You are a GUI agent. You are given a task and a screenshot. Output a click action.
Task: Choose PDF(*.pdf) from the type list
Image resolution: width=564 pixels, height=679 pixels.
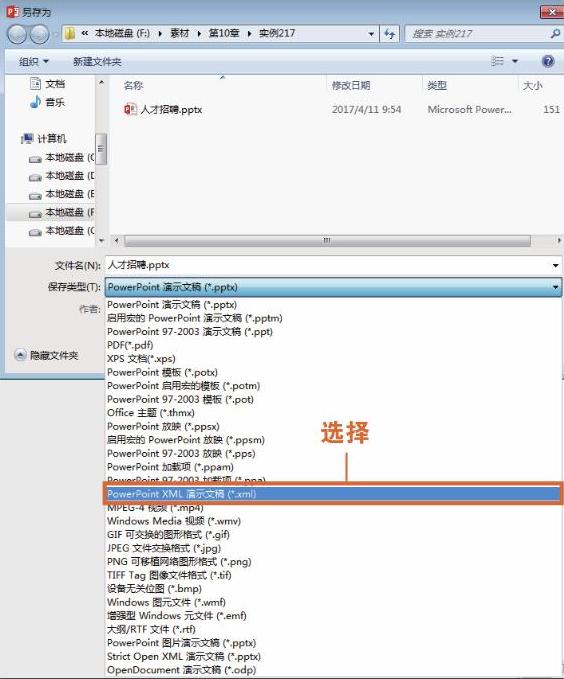(130, 345)
